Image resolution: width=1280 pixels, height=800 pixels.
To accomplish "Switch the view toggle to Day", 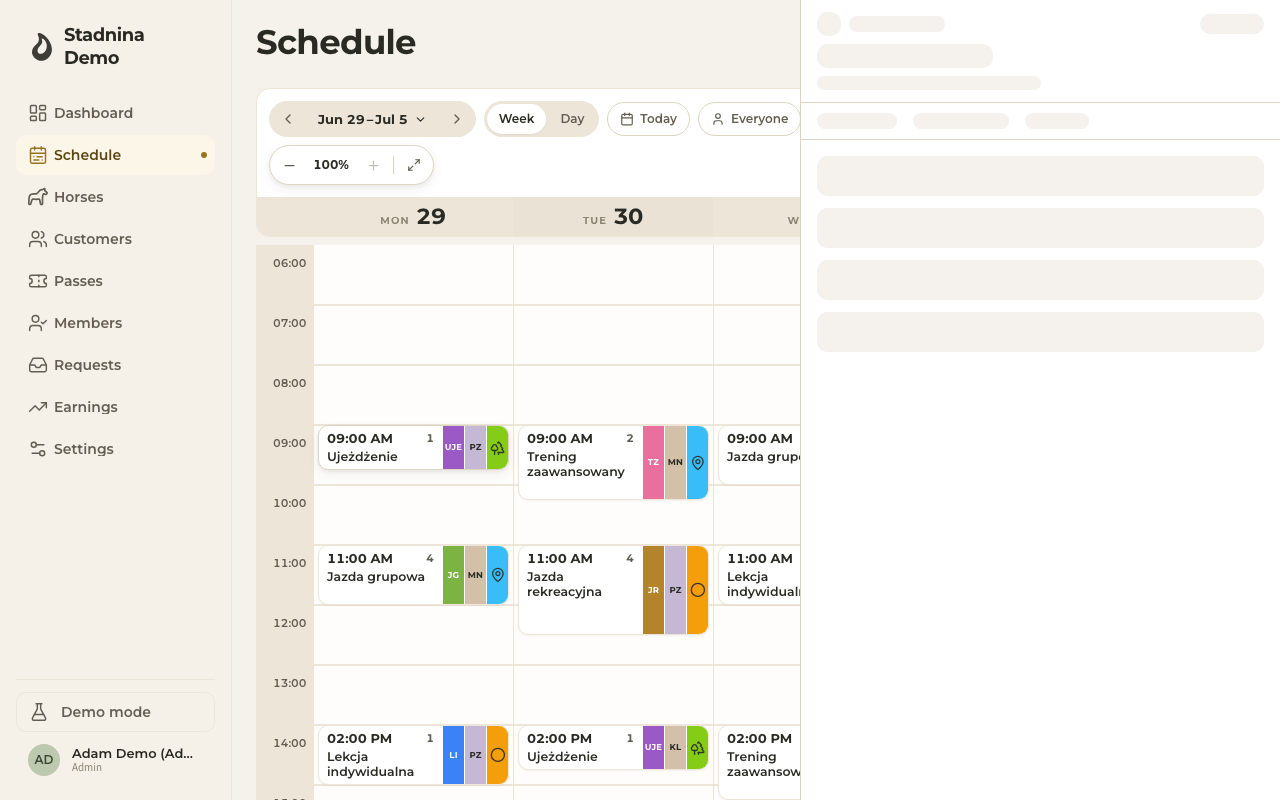I will 572,119.
